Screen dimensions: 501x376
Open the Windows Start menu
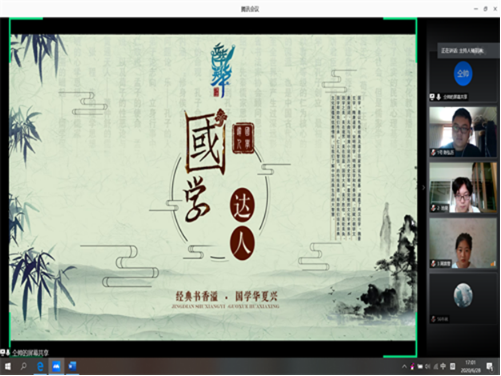pos(7,367)
